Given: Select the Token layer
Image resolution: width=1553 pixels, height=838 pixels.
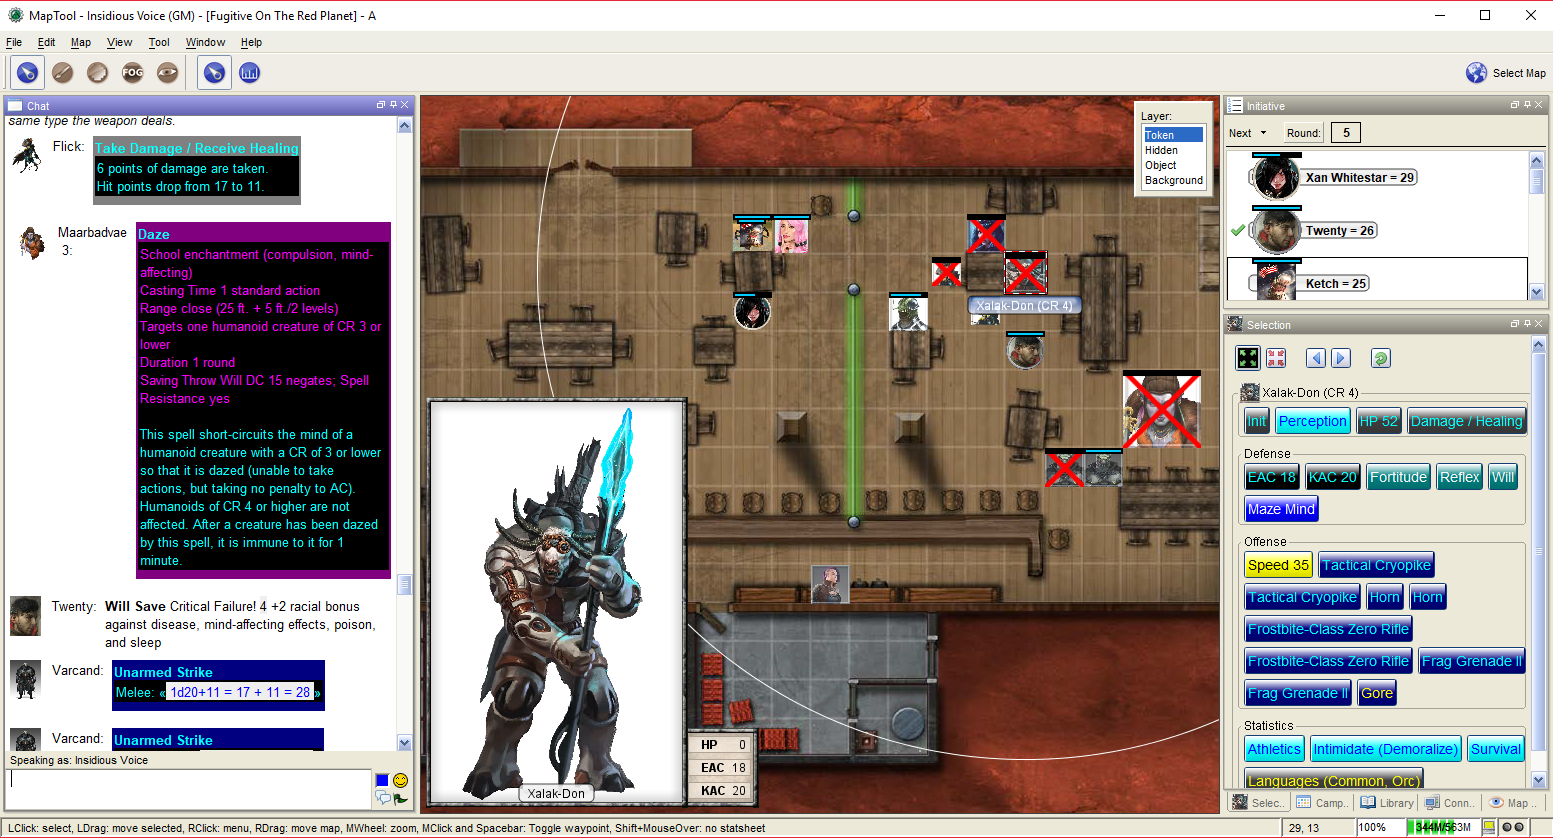Looking at the screenshot, I should click(1173, 135).
